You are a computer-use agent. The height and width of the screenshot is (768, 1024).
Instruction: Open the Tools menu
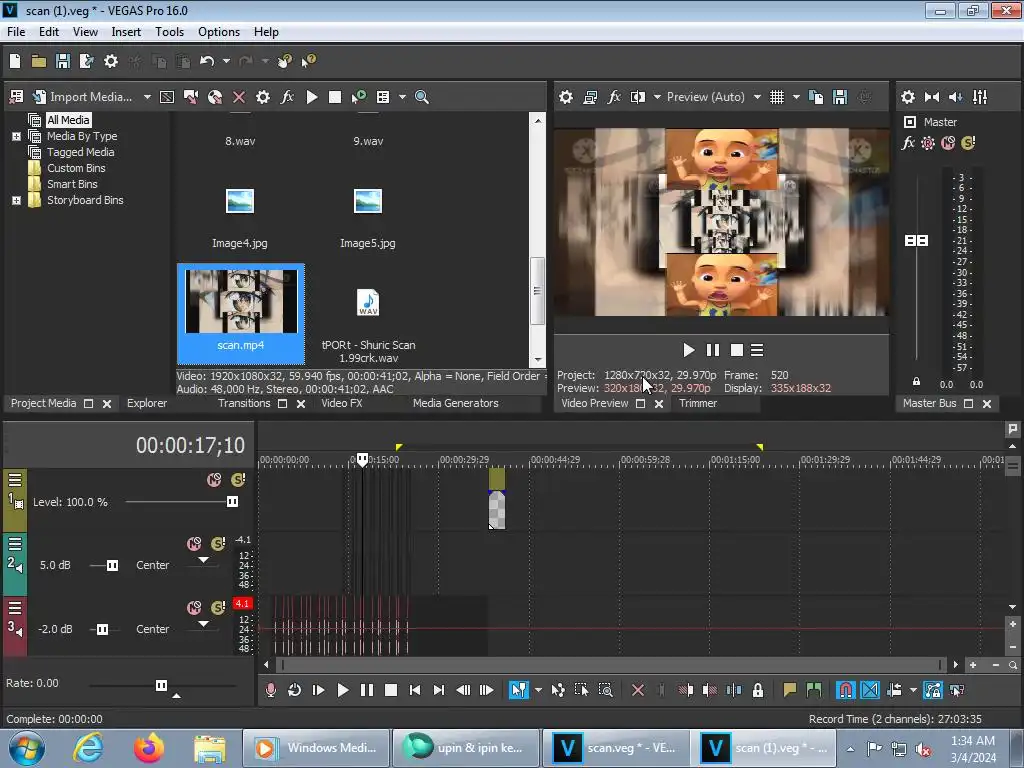click(169, 32)
